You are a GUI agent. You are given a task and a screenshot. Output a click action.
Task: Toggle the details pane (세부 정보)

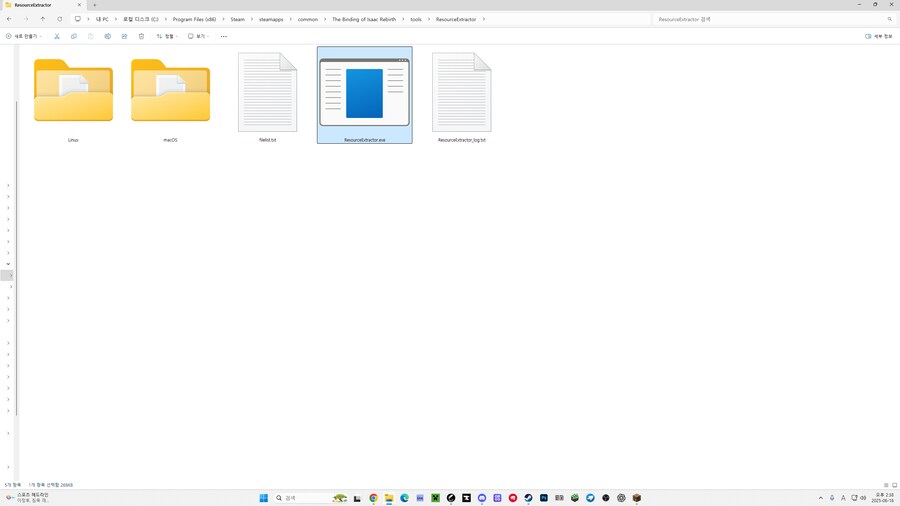[879, 36]
